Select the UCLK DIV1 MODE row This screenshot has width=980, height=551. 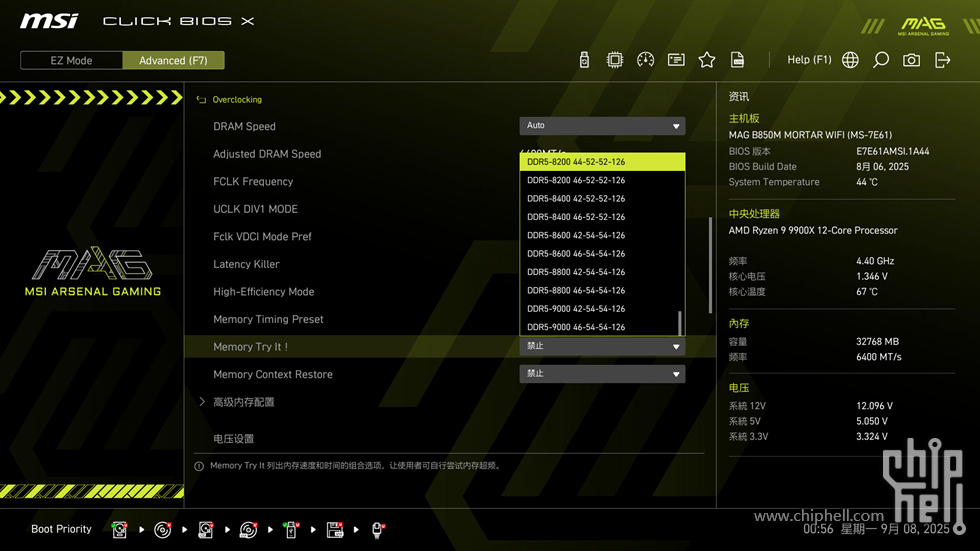coord(255,209)
